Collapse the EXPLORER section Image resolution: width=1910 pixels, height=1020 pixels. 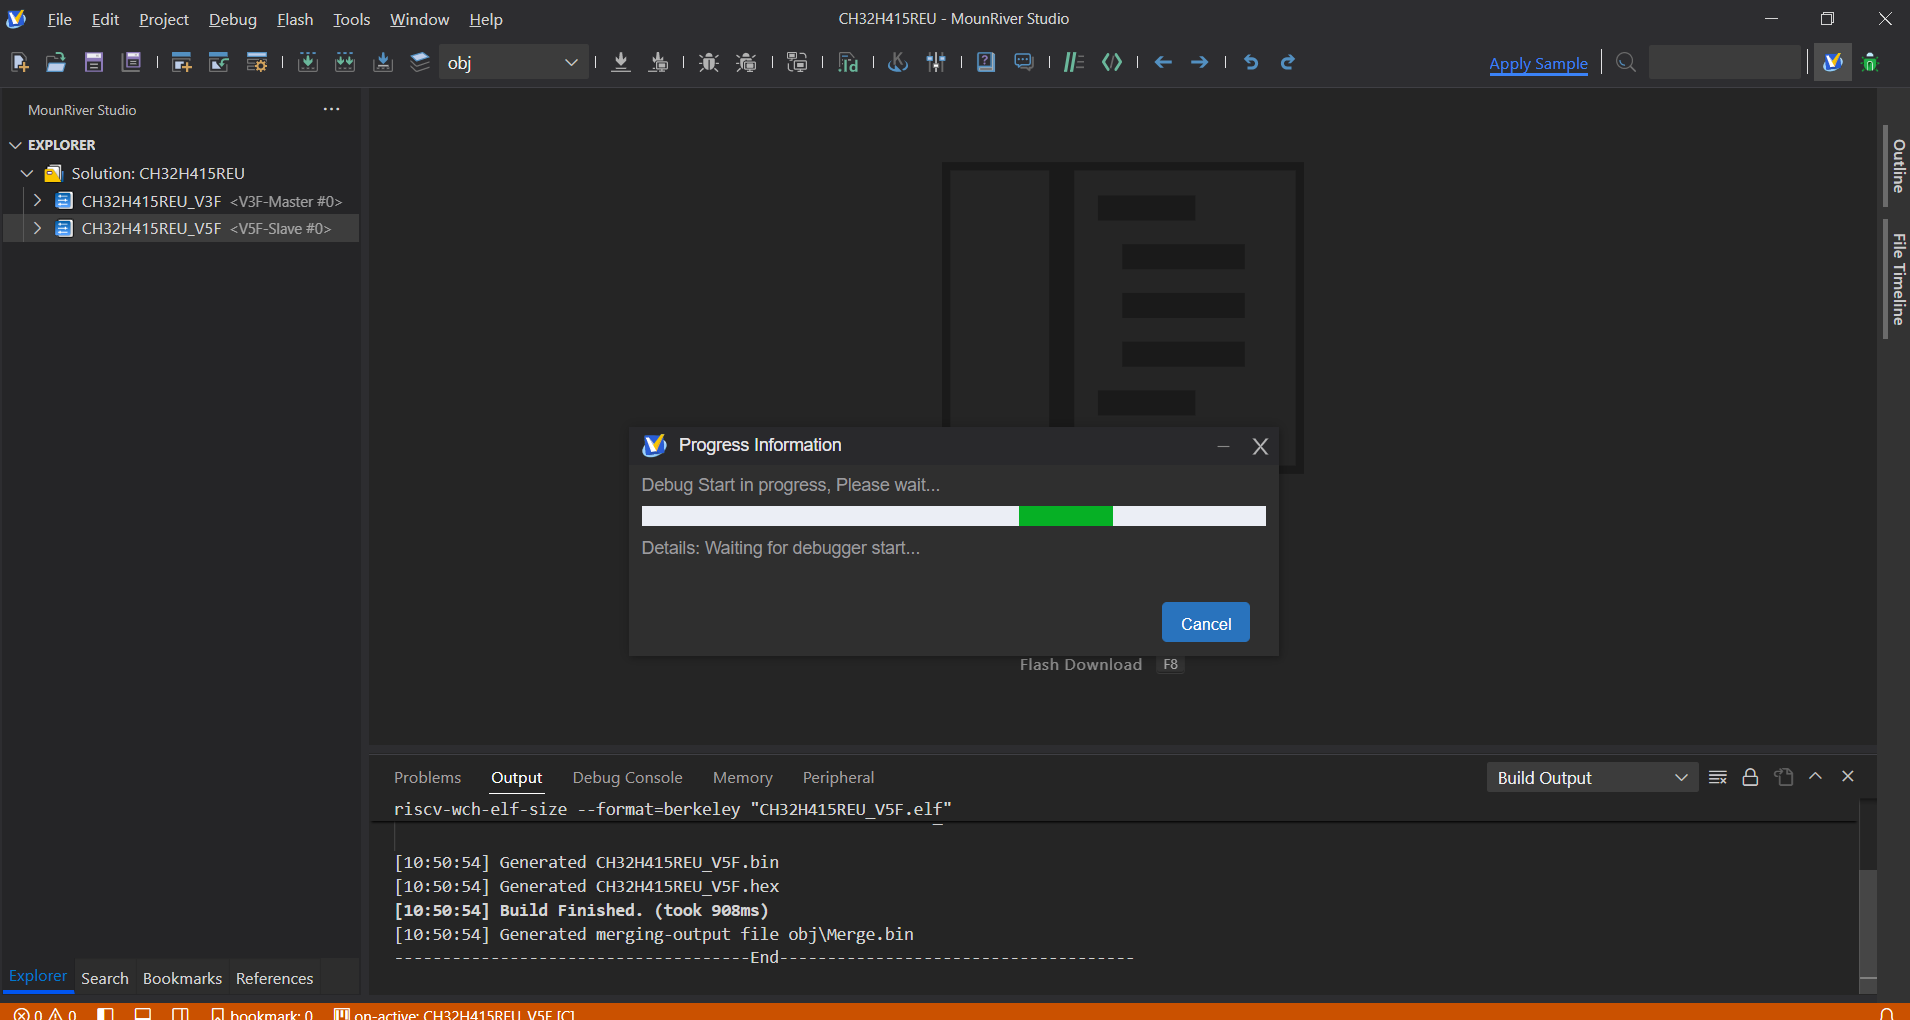coord(15,145)
